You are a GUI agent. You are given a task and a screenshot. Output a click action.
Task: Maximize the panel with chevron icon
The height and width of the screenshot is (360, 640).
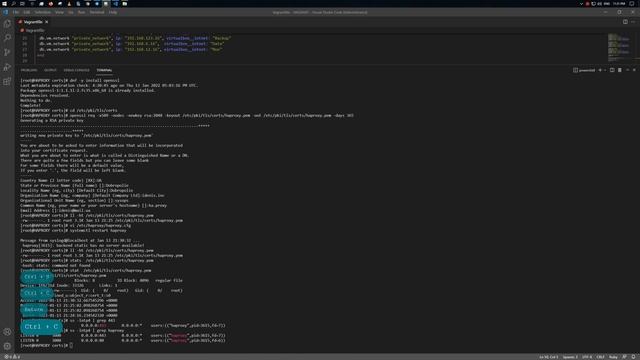click(x=628, y=70)
